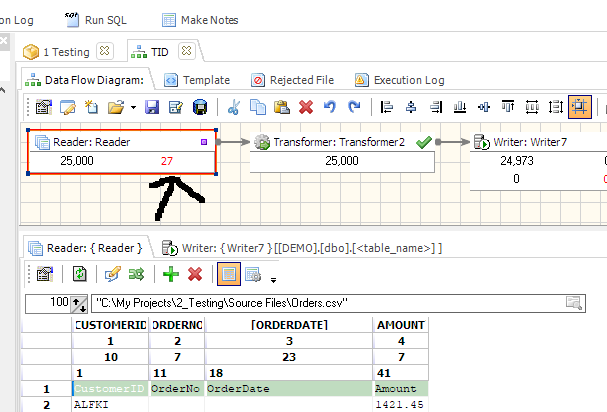The image size is (607, 412).
Task: Click the checklist-edit icon beside save
Action: coord(176,107)
